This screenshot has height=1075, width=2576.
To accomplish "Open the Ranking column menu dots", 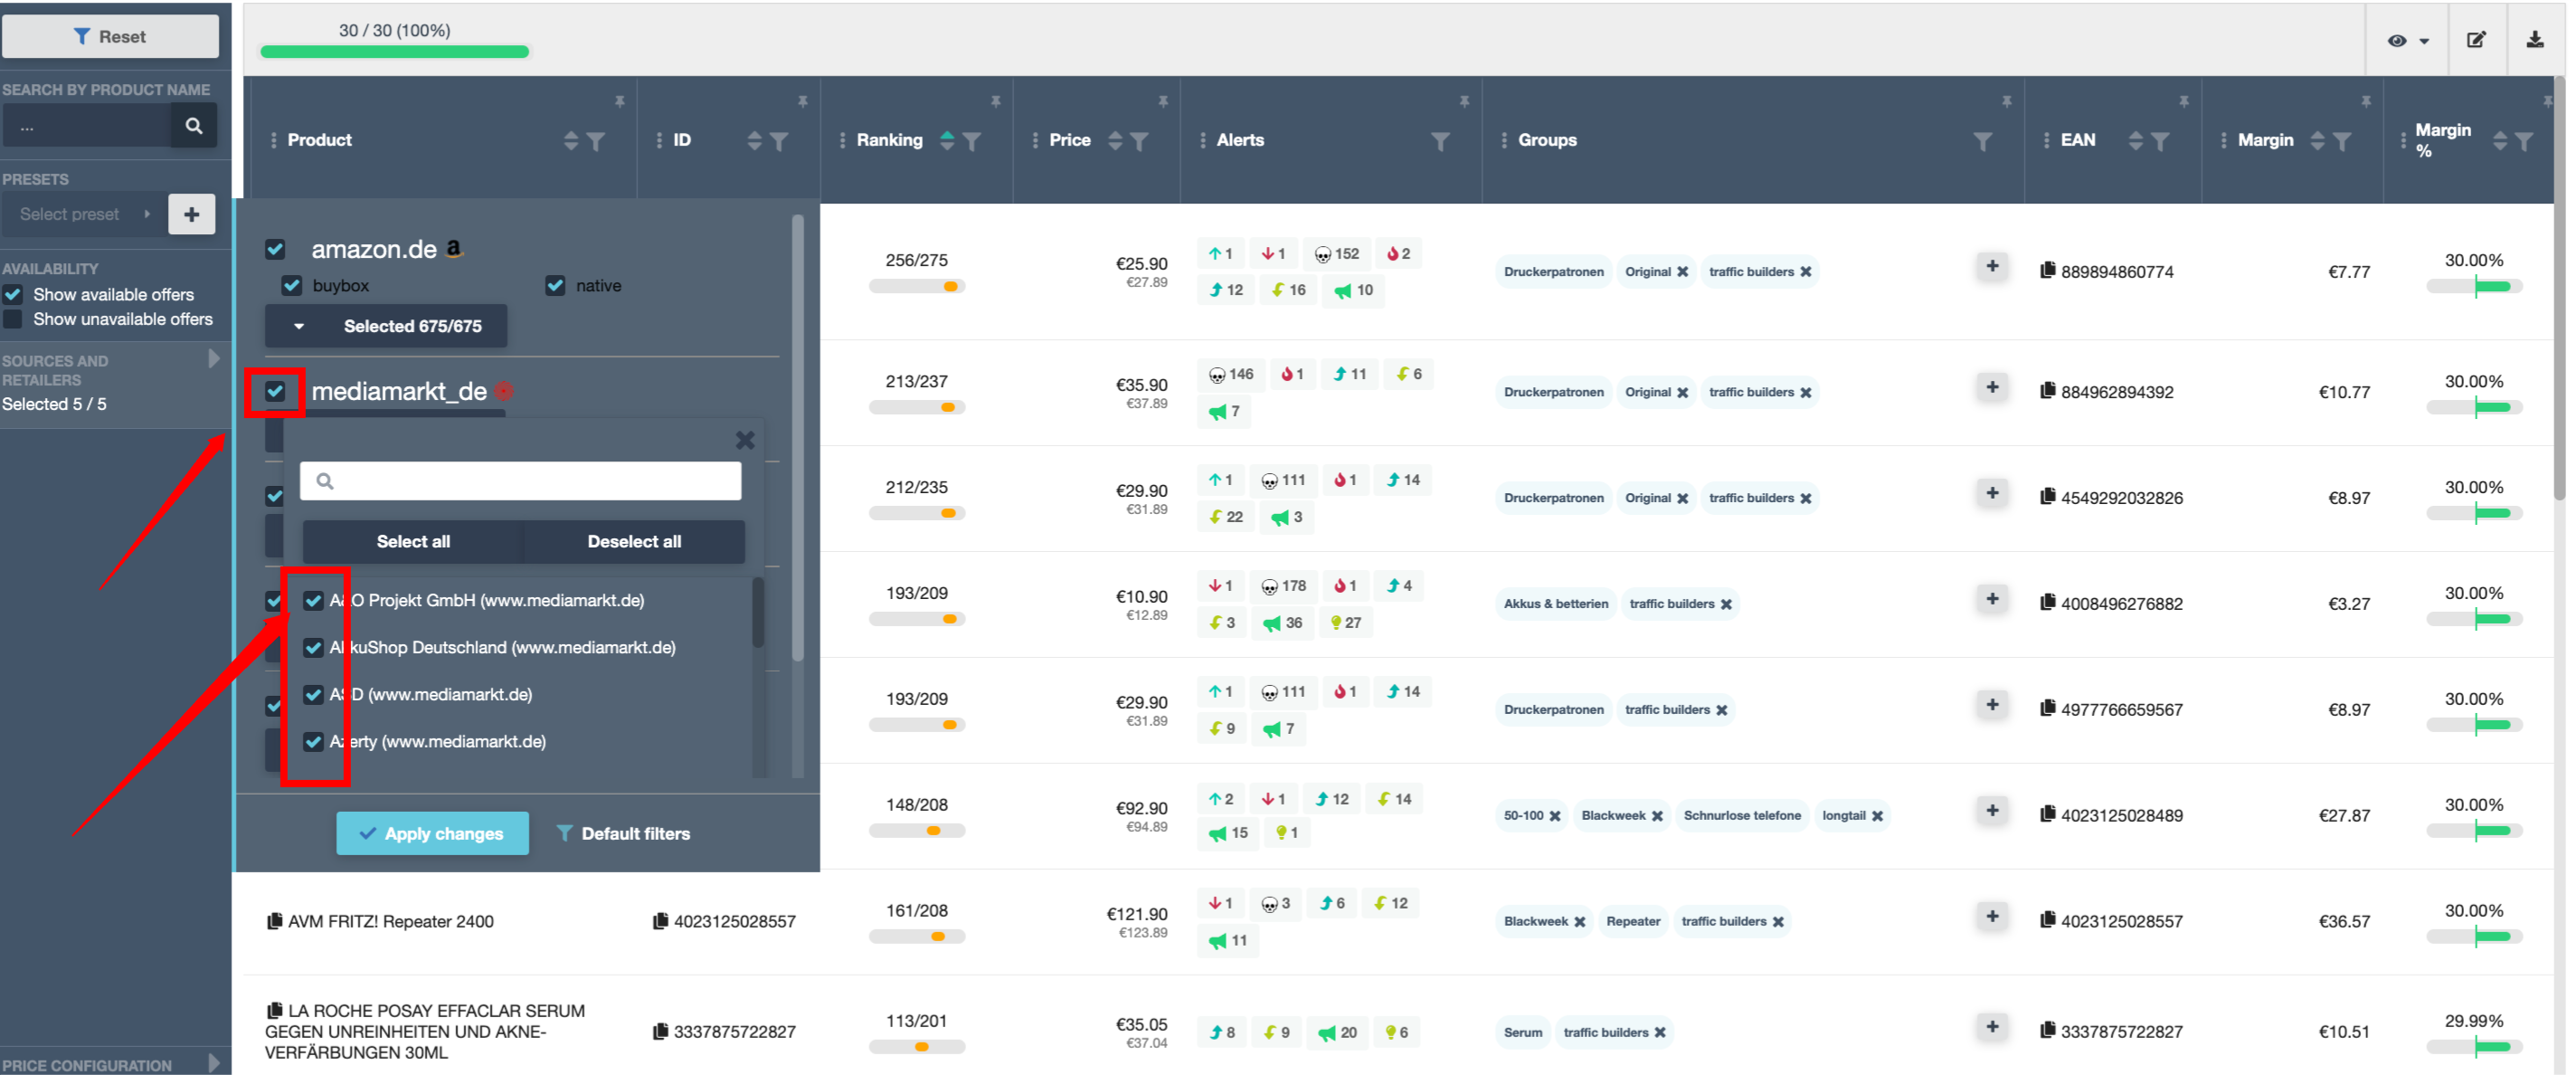I will [842, 140].
